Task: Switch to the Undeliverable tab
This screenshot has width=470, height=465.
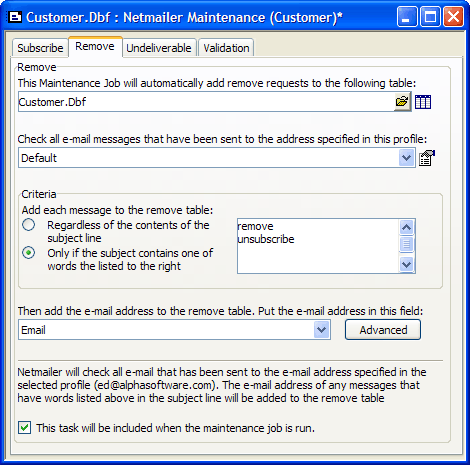Action: pyautogui.click(x=159, y=48)
